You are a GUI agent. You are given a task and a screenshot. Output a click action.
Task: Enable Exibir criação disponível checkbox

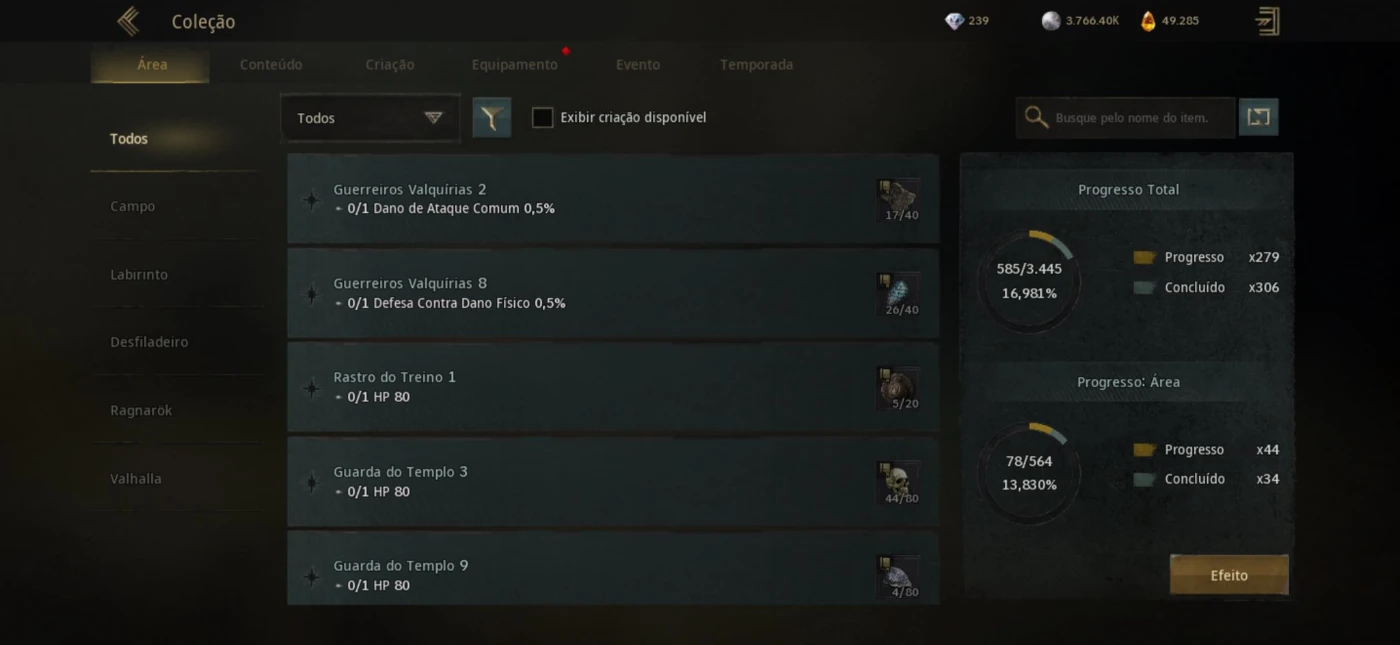[542, 118]
